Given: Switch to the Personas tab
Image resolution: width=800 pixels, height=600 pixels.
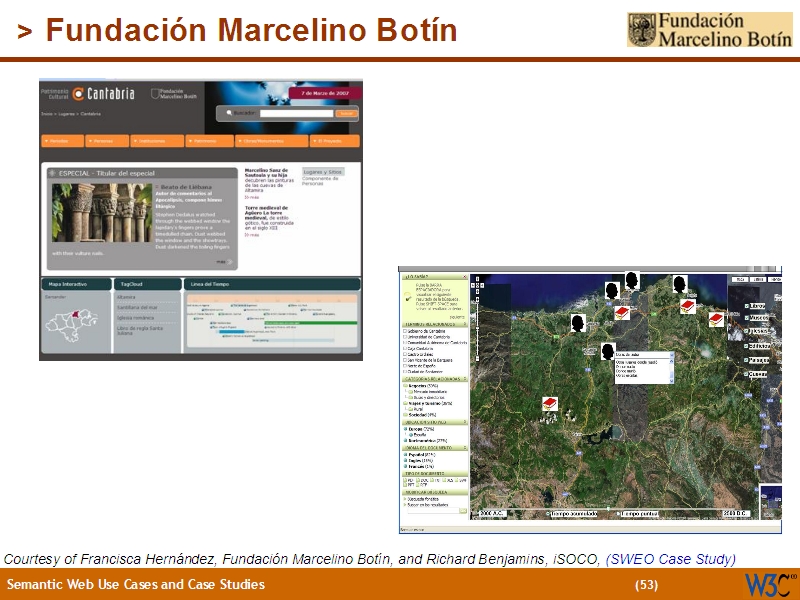Looking at the screenshot, I should tap(101, 140).
